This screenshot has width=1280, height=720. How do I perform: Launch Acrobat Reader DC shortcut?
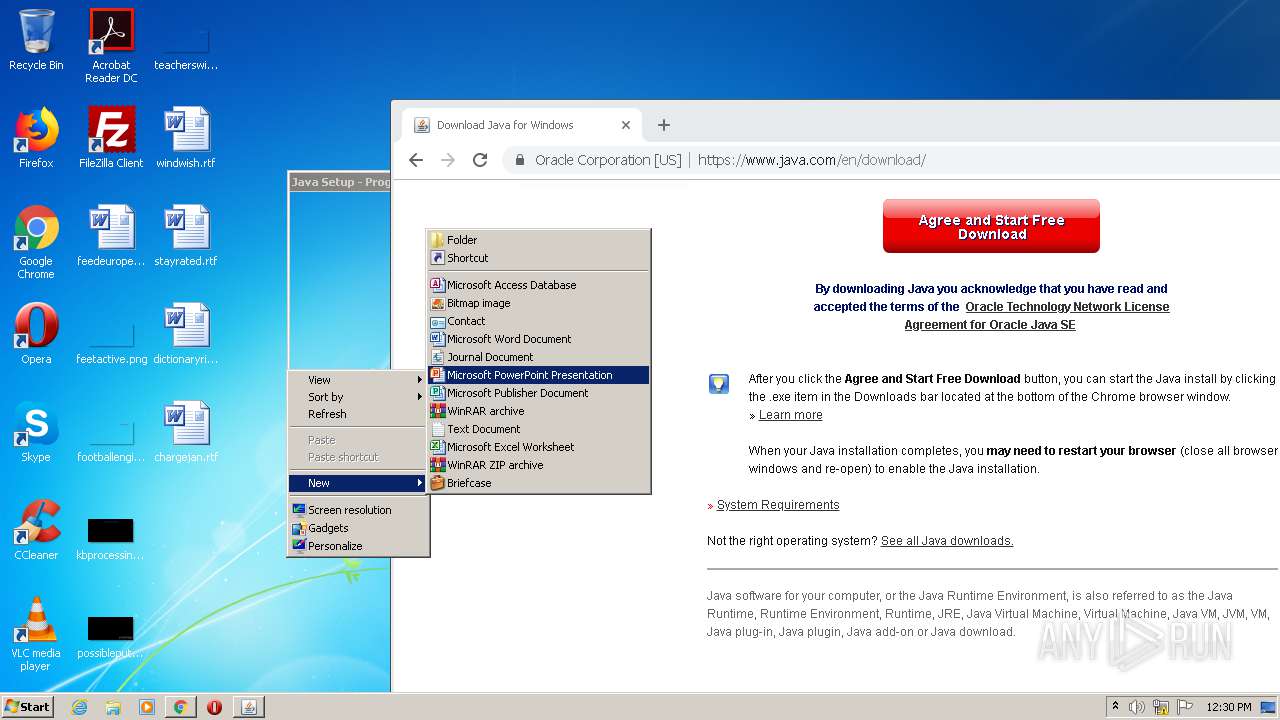click(x=111, y=46)
